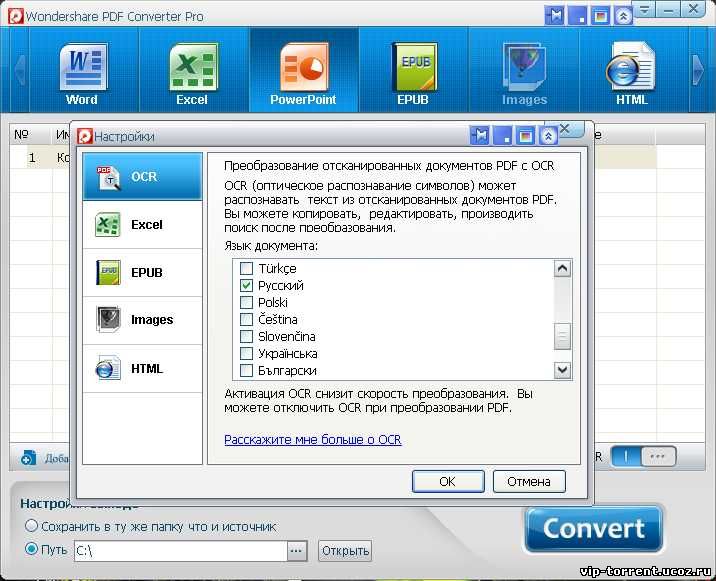Click the big Convert button
The image size is (716, 581).
594,529
